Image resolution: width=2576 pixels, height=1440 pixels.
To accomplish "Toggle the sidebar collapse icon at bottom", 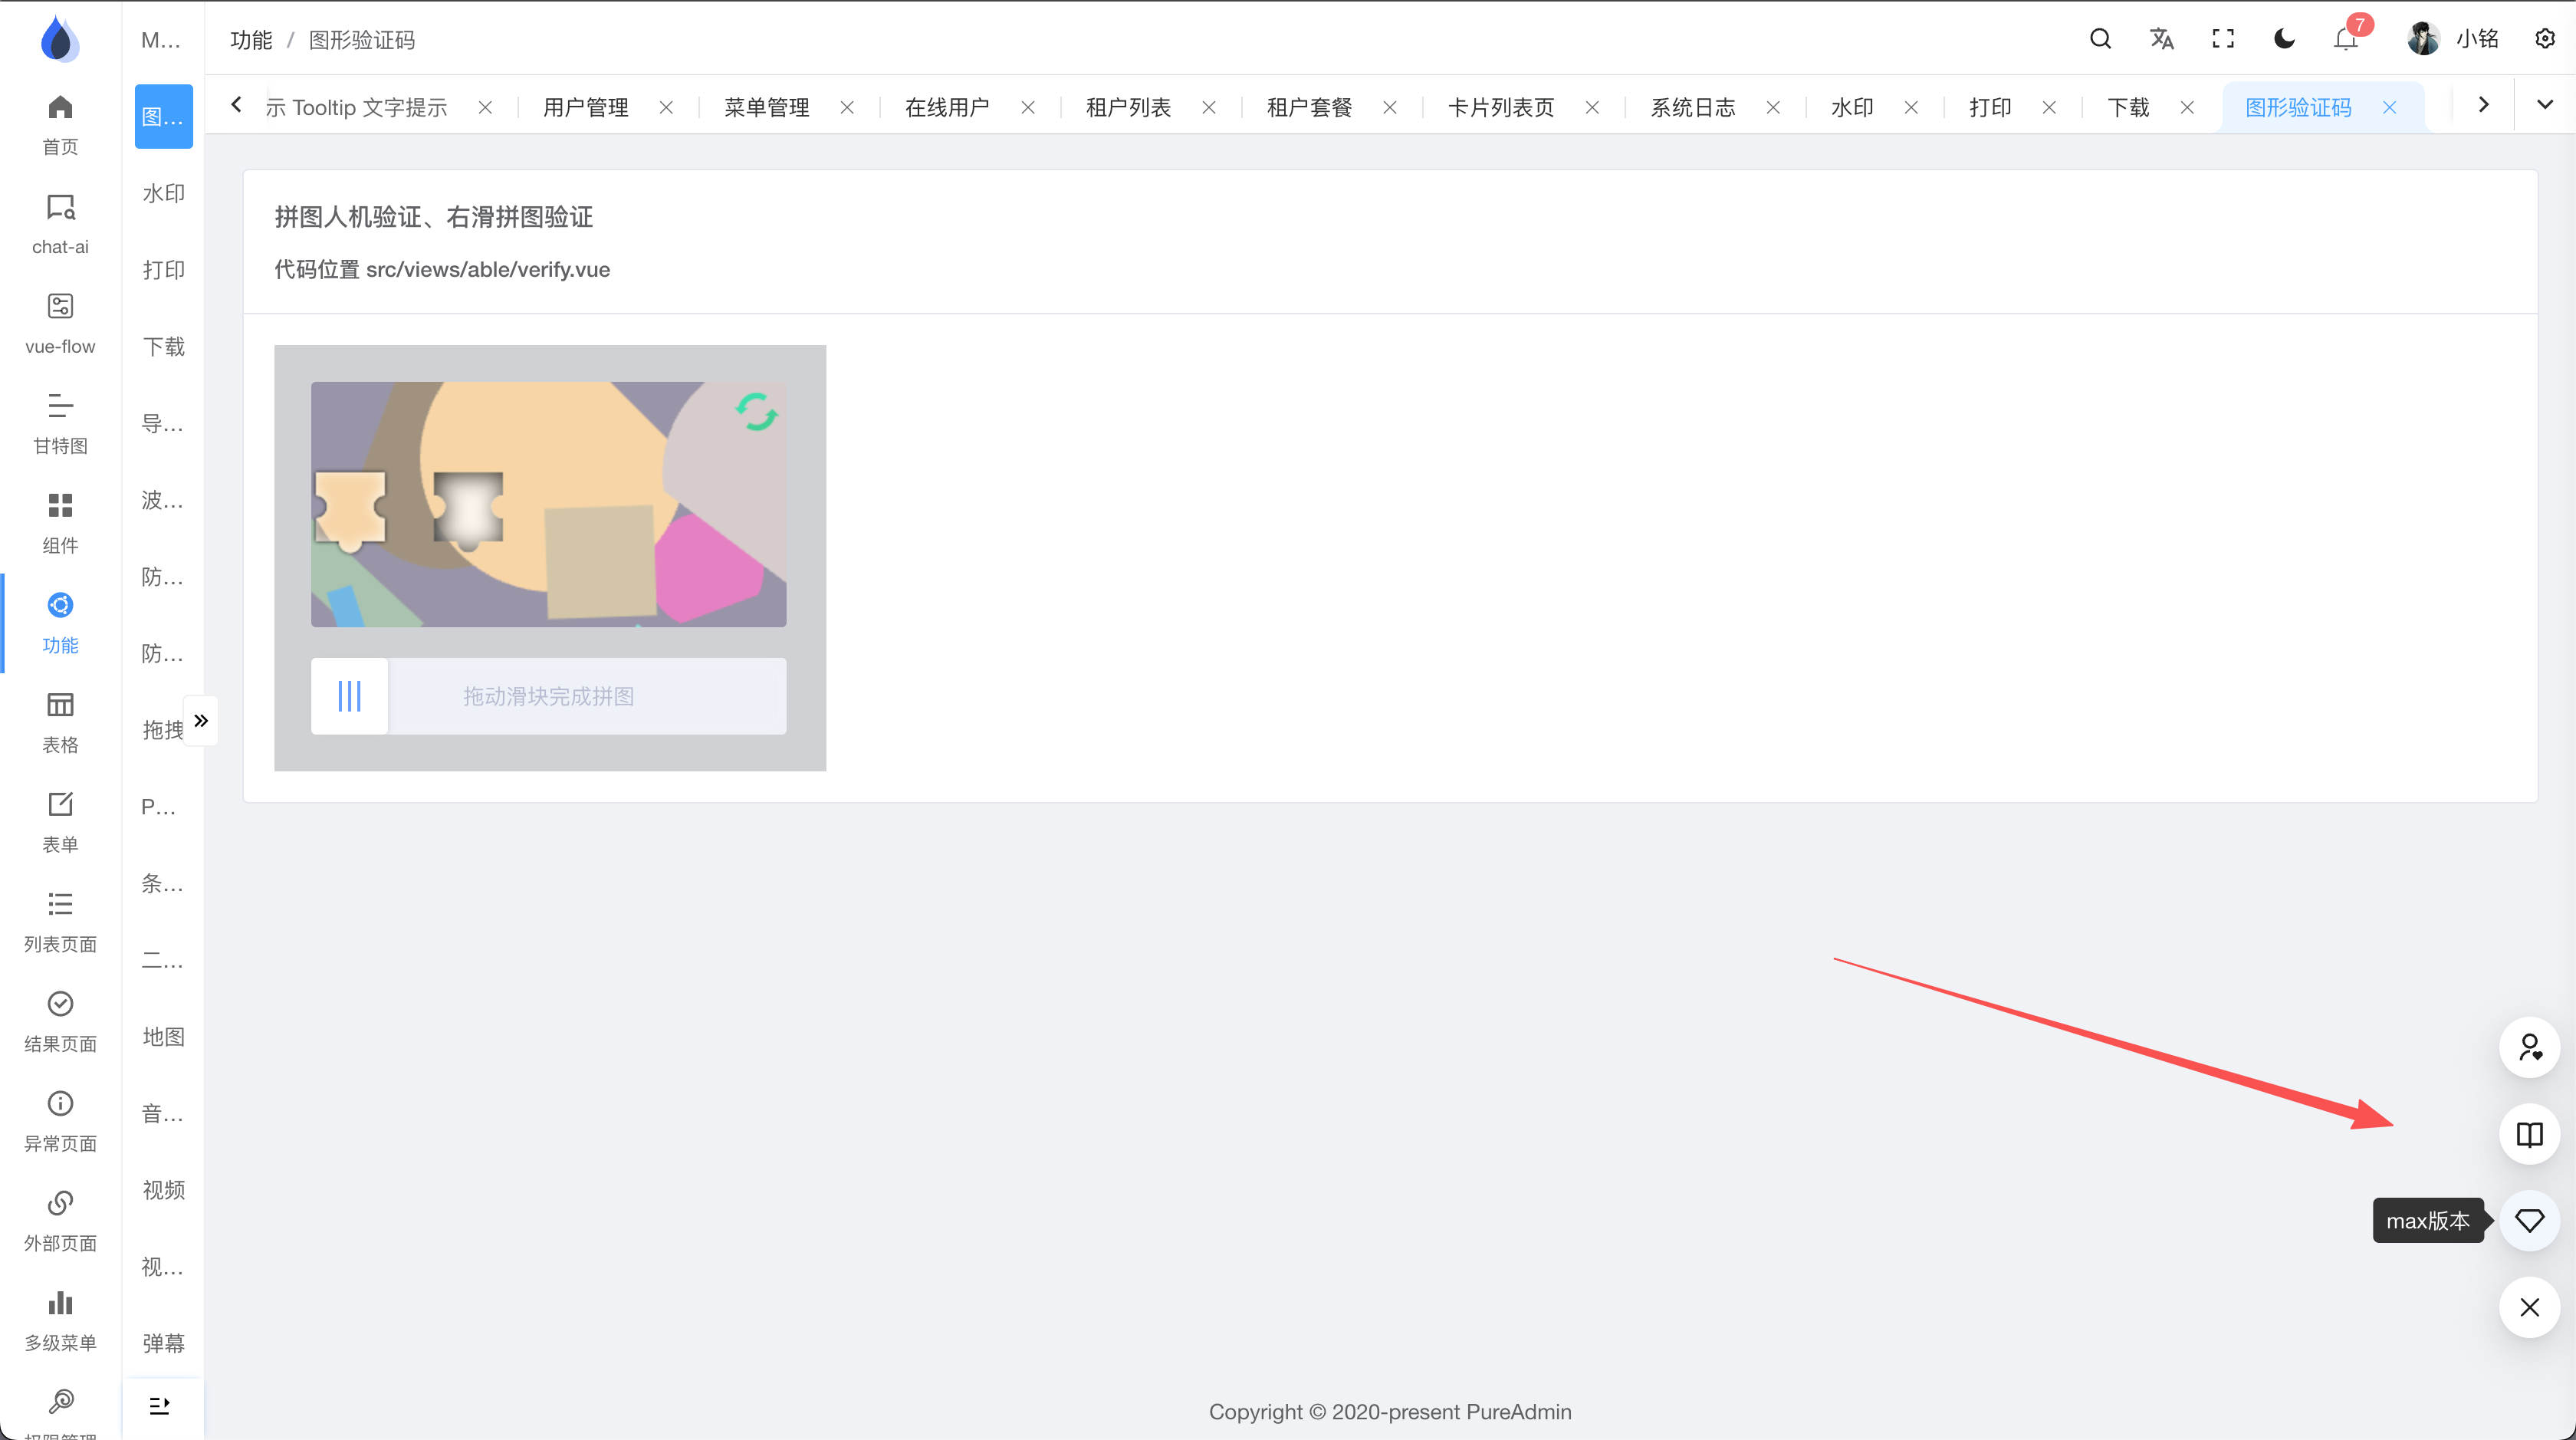I will click(159, 1406).
